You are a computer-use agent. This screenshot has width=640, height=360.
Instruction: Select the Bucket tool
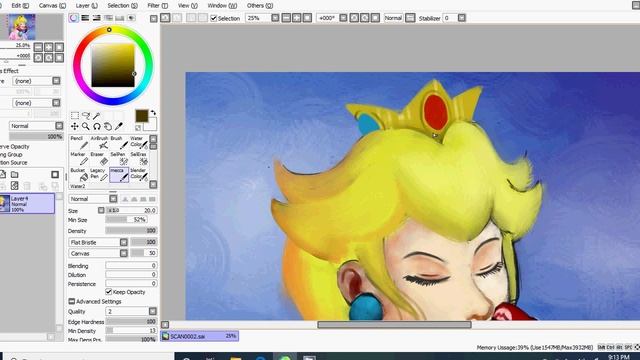click(79, 175)
